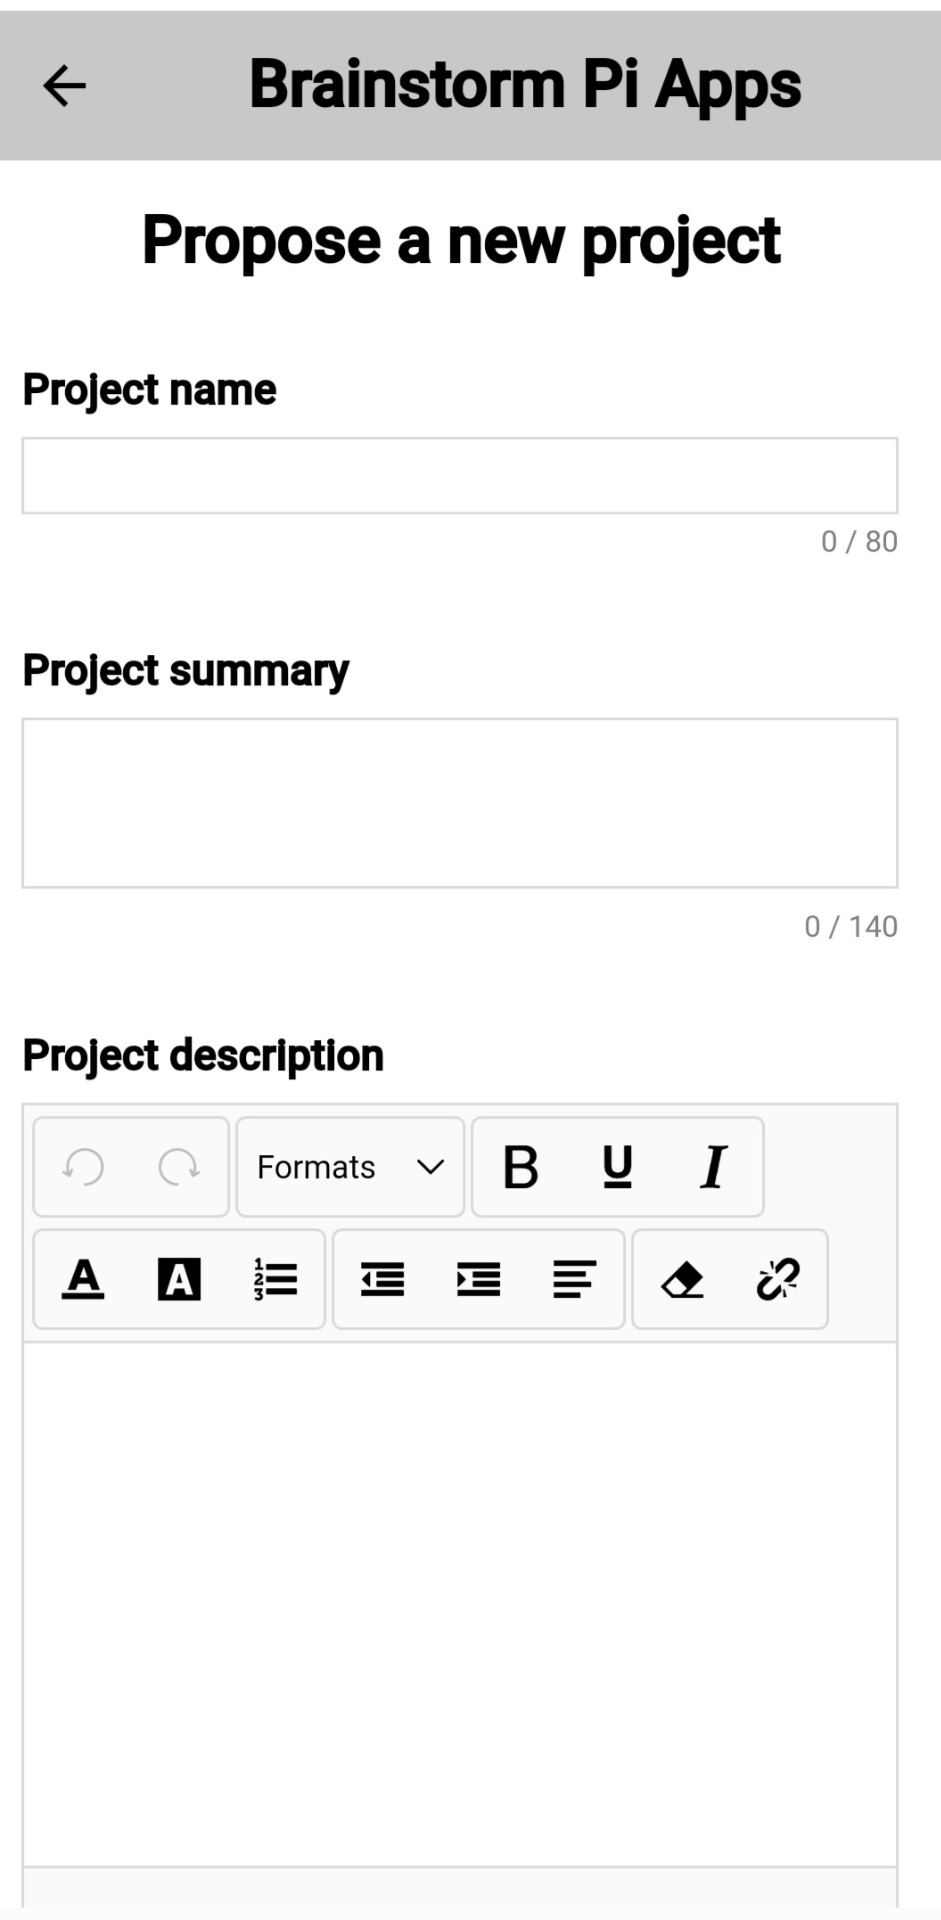Click the undo icon in editor toolbar

83,1166
